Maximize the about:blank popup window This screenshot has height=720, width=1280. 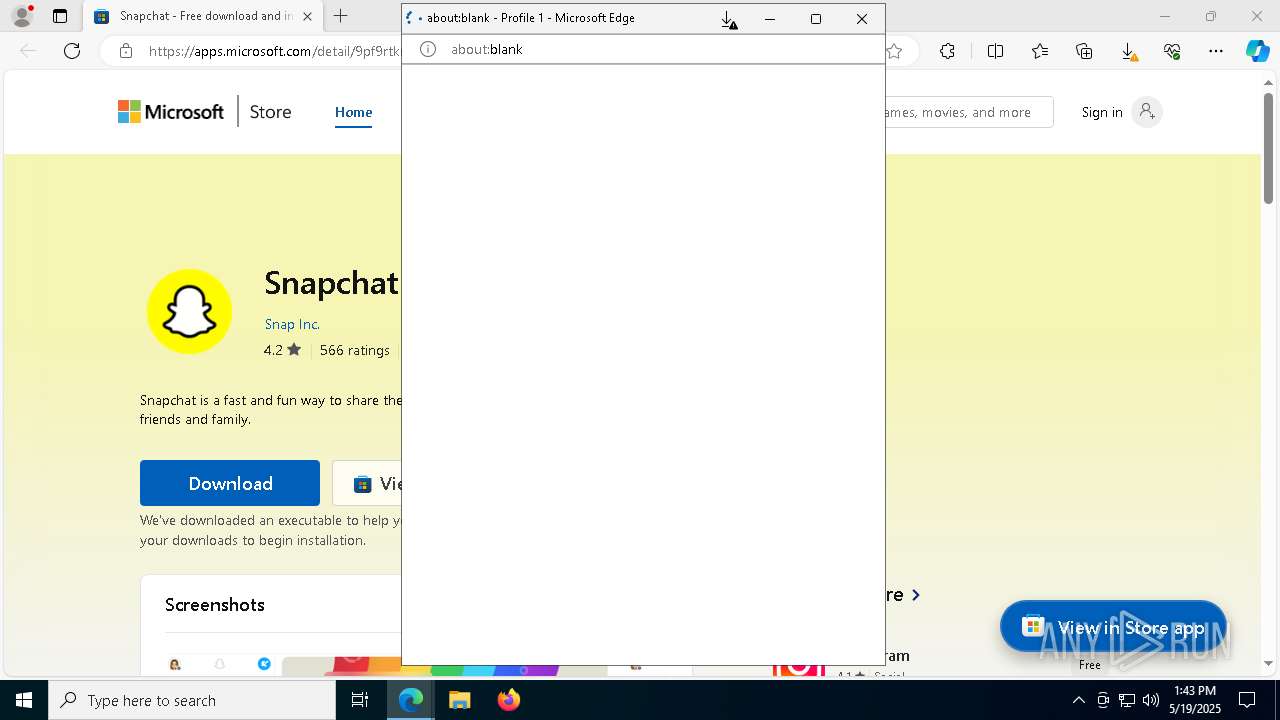[816, 19]
